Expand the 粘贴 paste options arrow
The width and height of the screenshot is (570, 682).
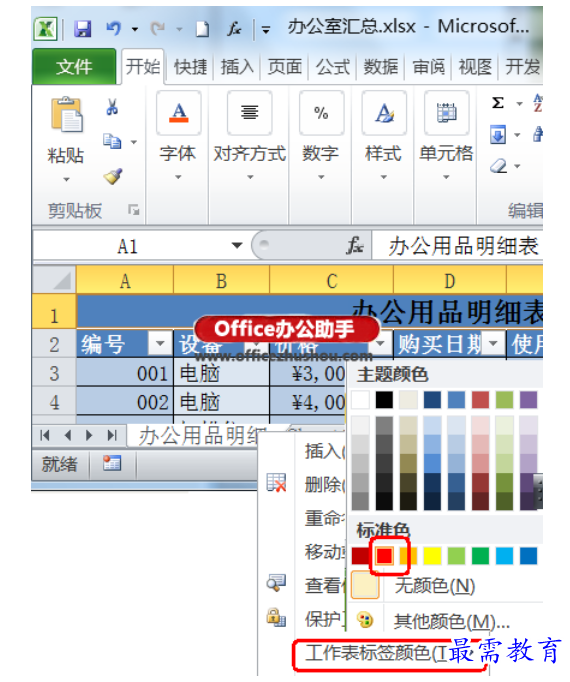coord(66,179)
